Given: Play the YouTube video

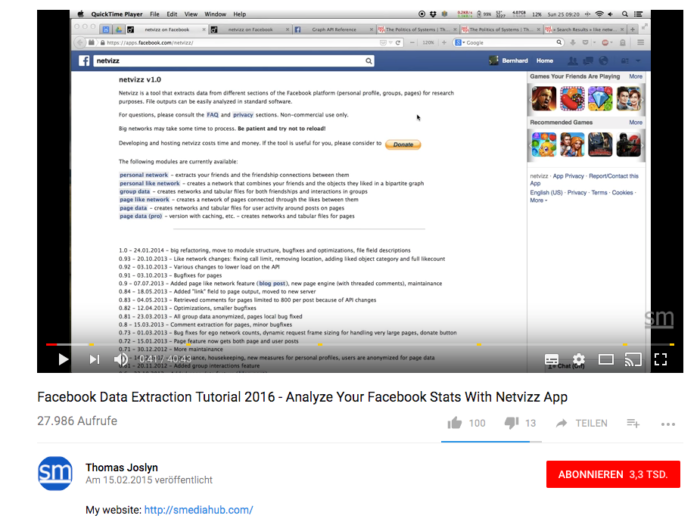Looking at the screenshot, I should [63, 359].
